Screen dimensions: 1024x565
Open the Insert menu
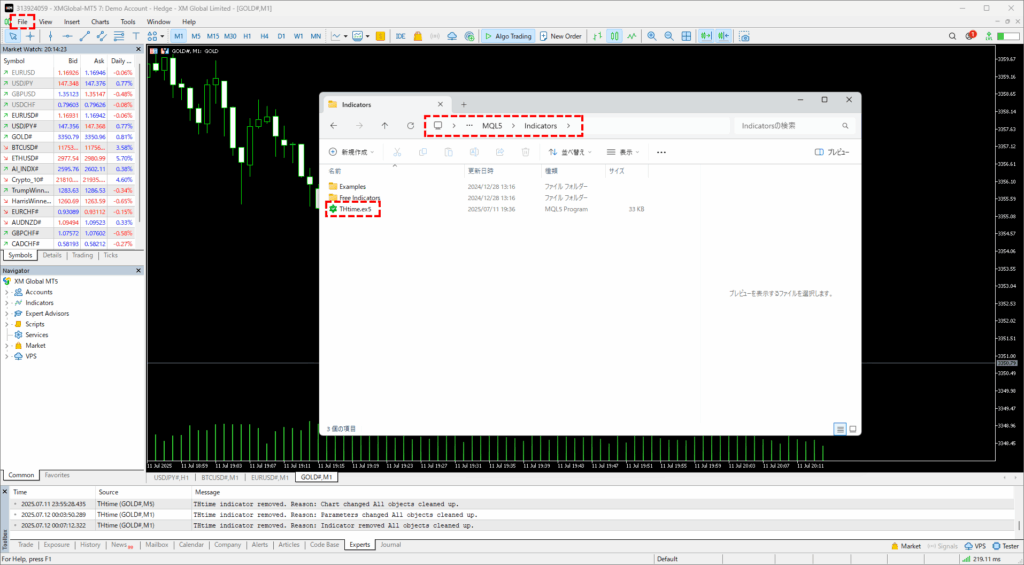(72, 22)
